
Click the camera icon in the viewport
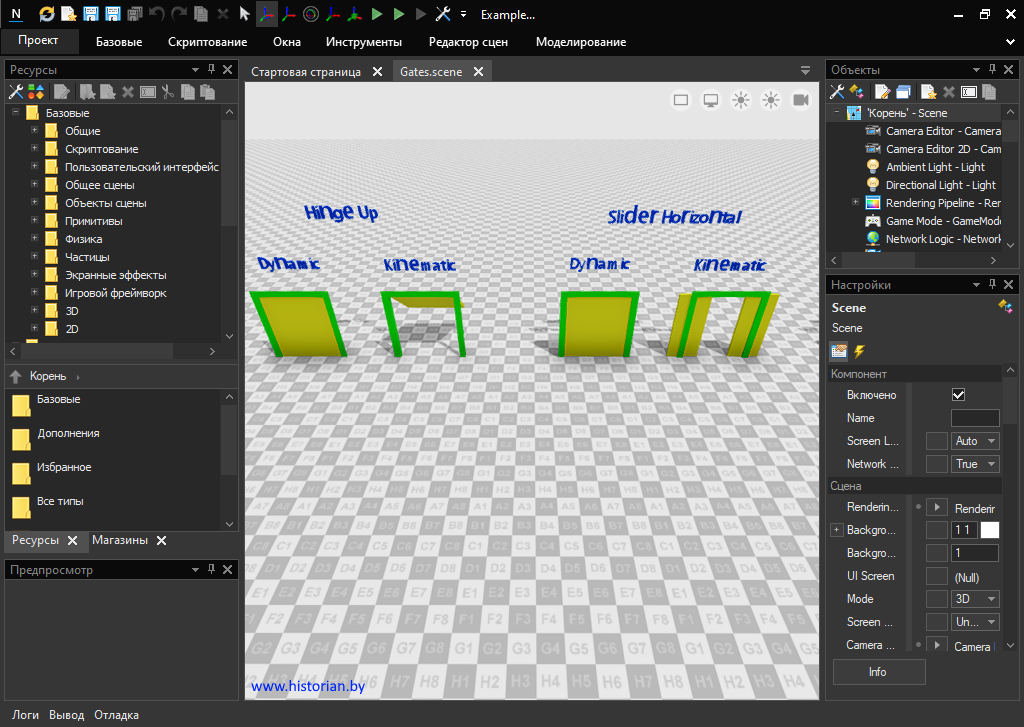click(x=801, y=100)
